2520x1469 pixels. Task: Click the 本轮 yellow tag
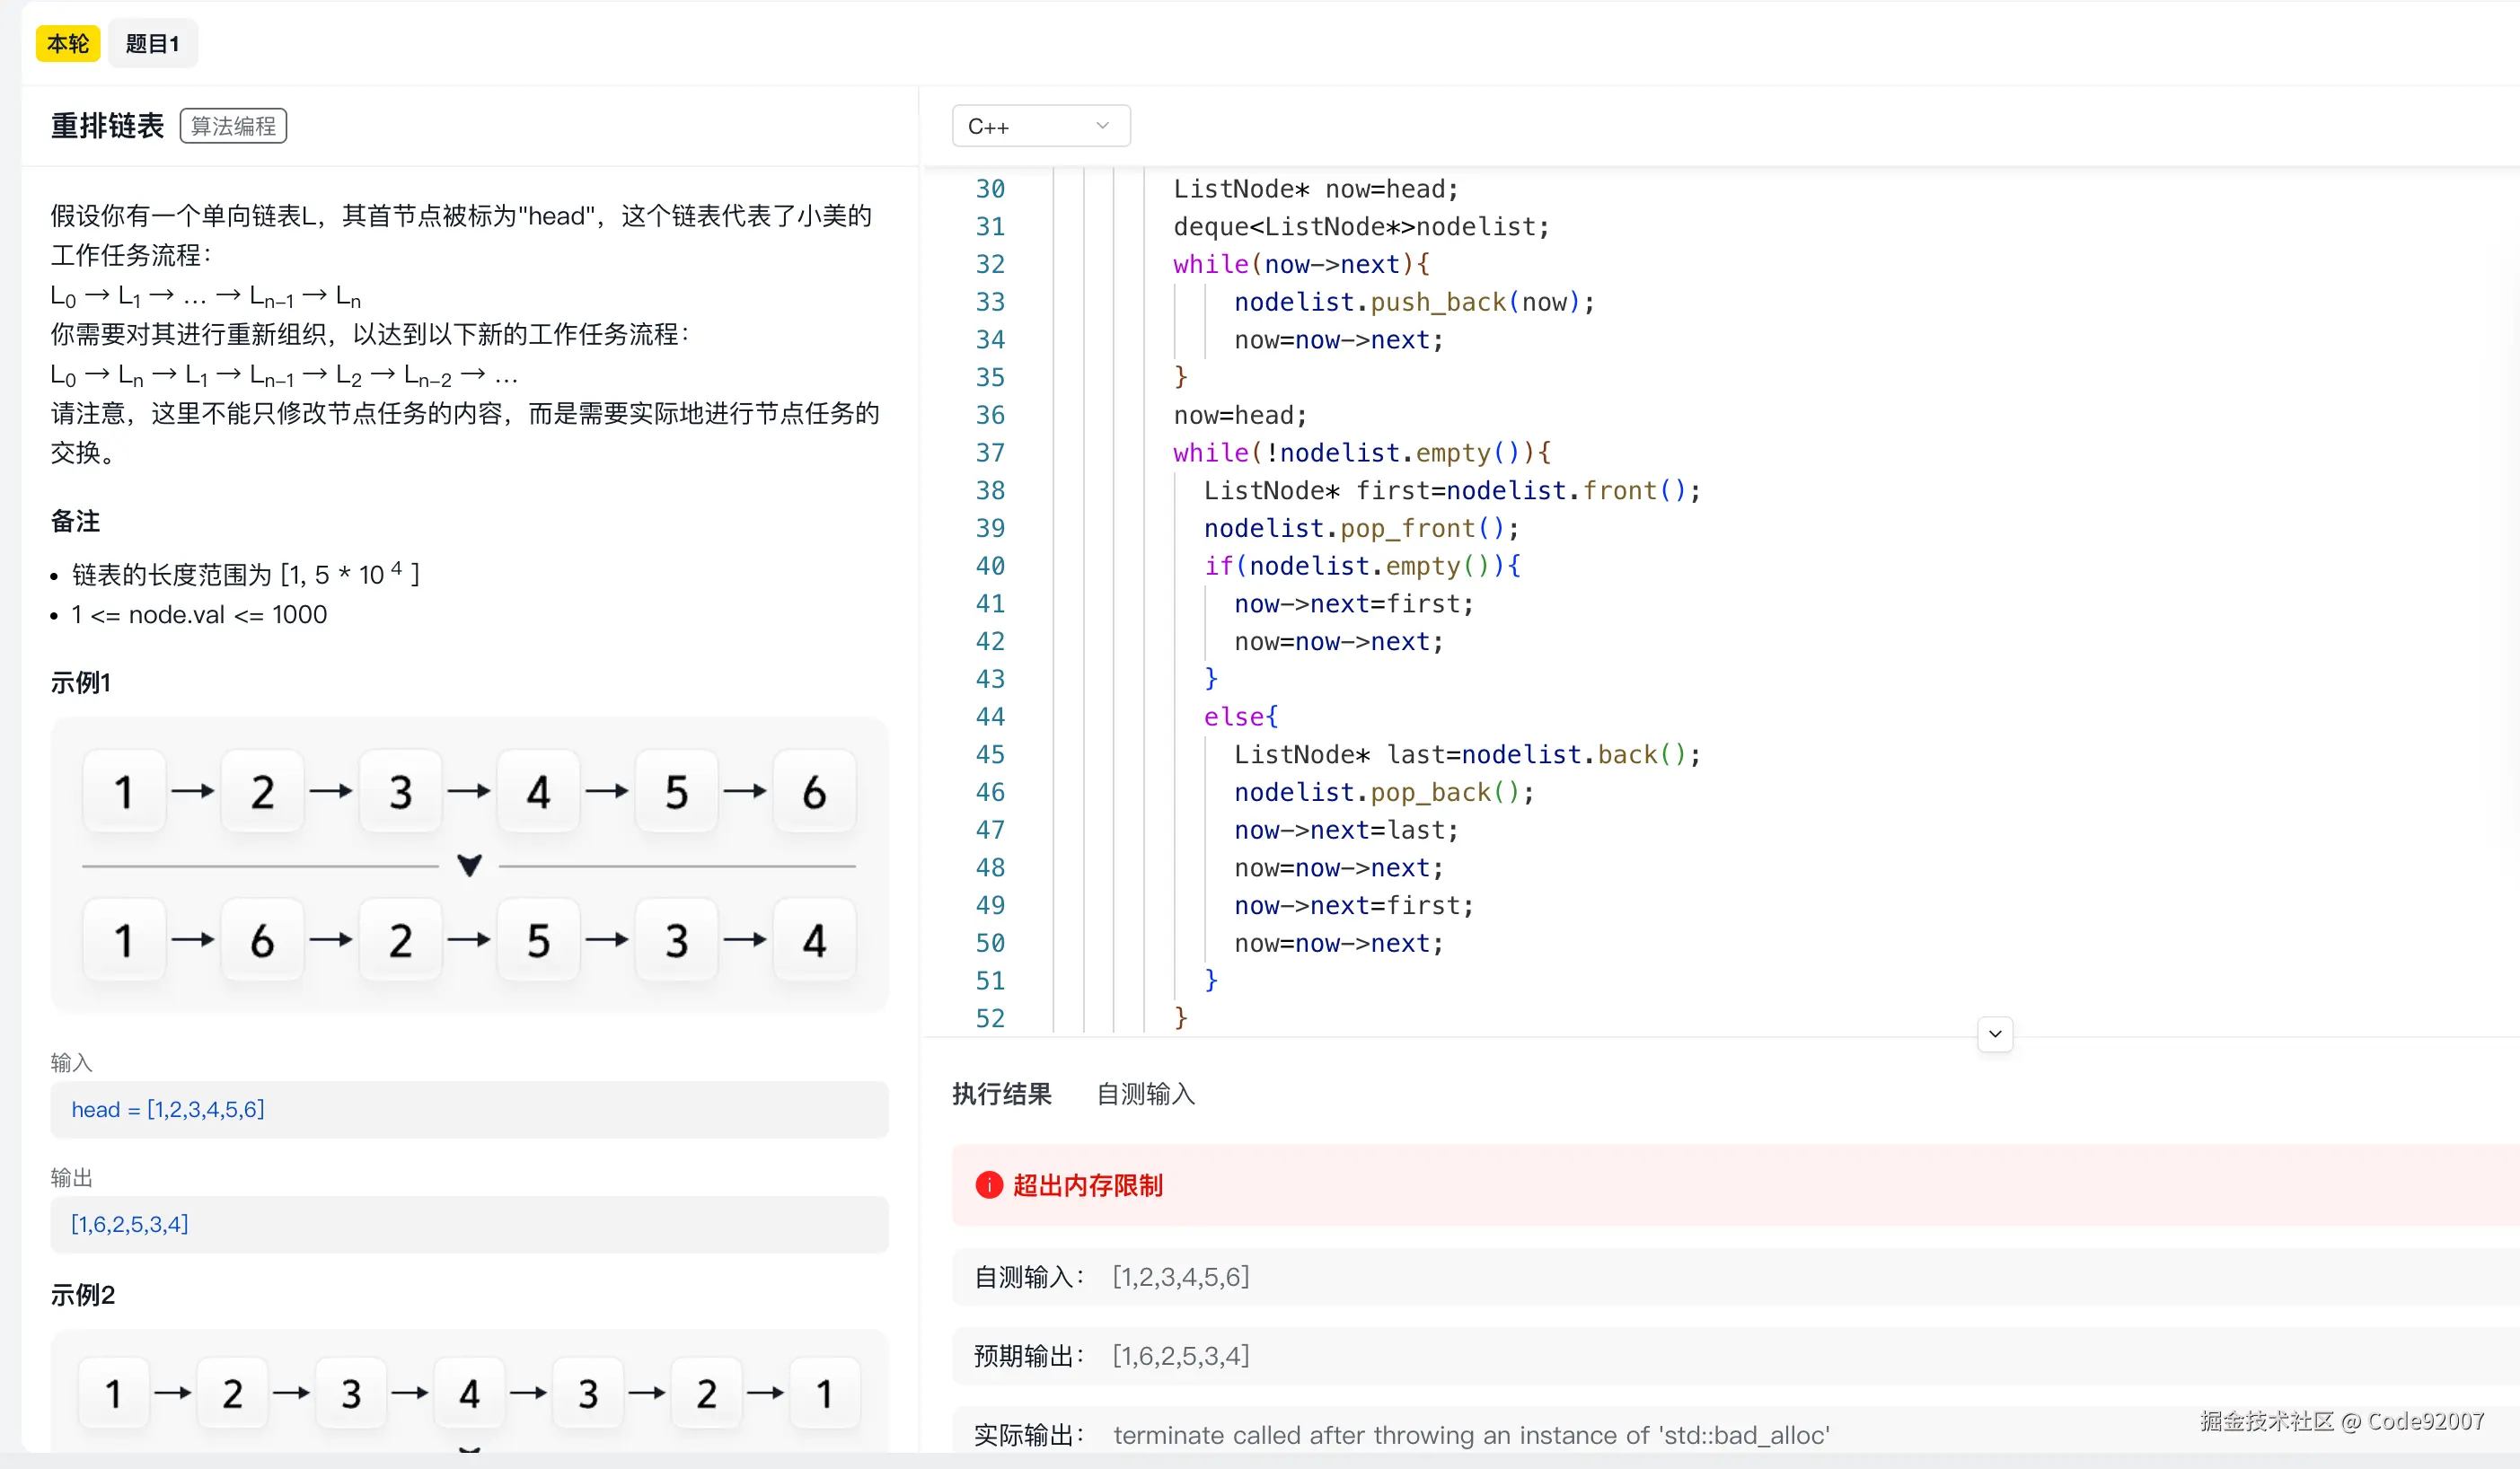tap(68, 44)
